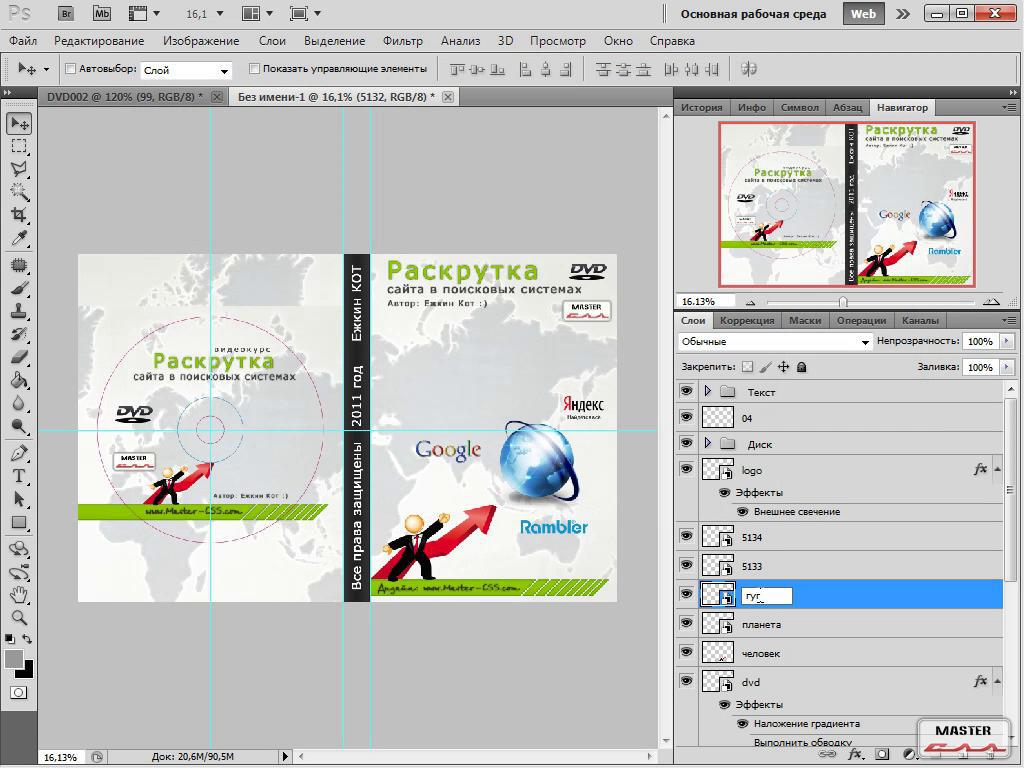Enable the Автовыбор checkbox
Viewport: 1024px width, 768px height.
(70, 69)
